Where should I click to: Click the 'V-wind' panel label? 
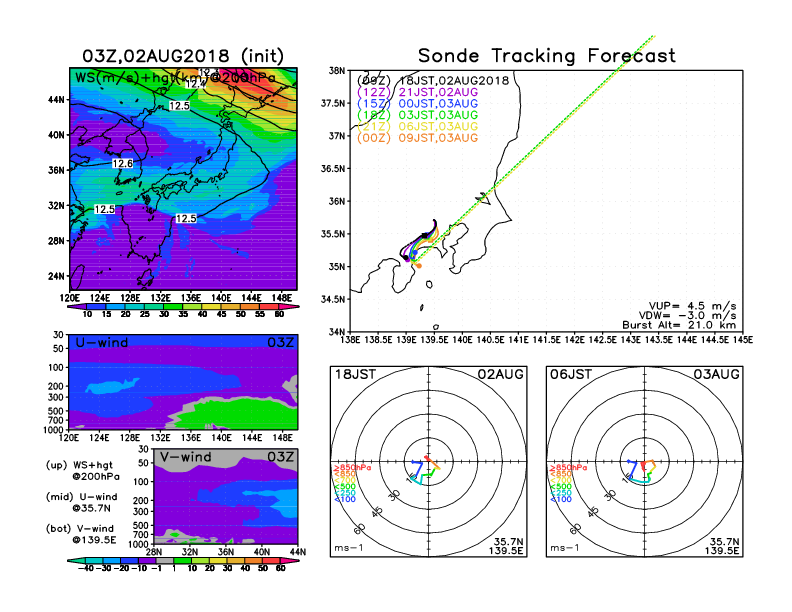coord(185,457)
